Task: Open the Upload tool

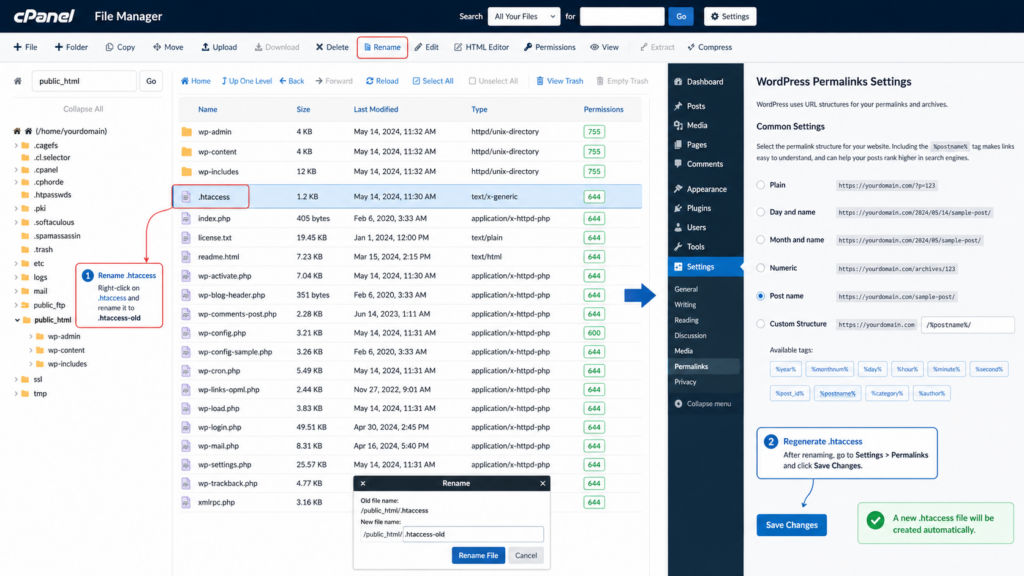Action: 219,47
